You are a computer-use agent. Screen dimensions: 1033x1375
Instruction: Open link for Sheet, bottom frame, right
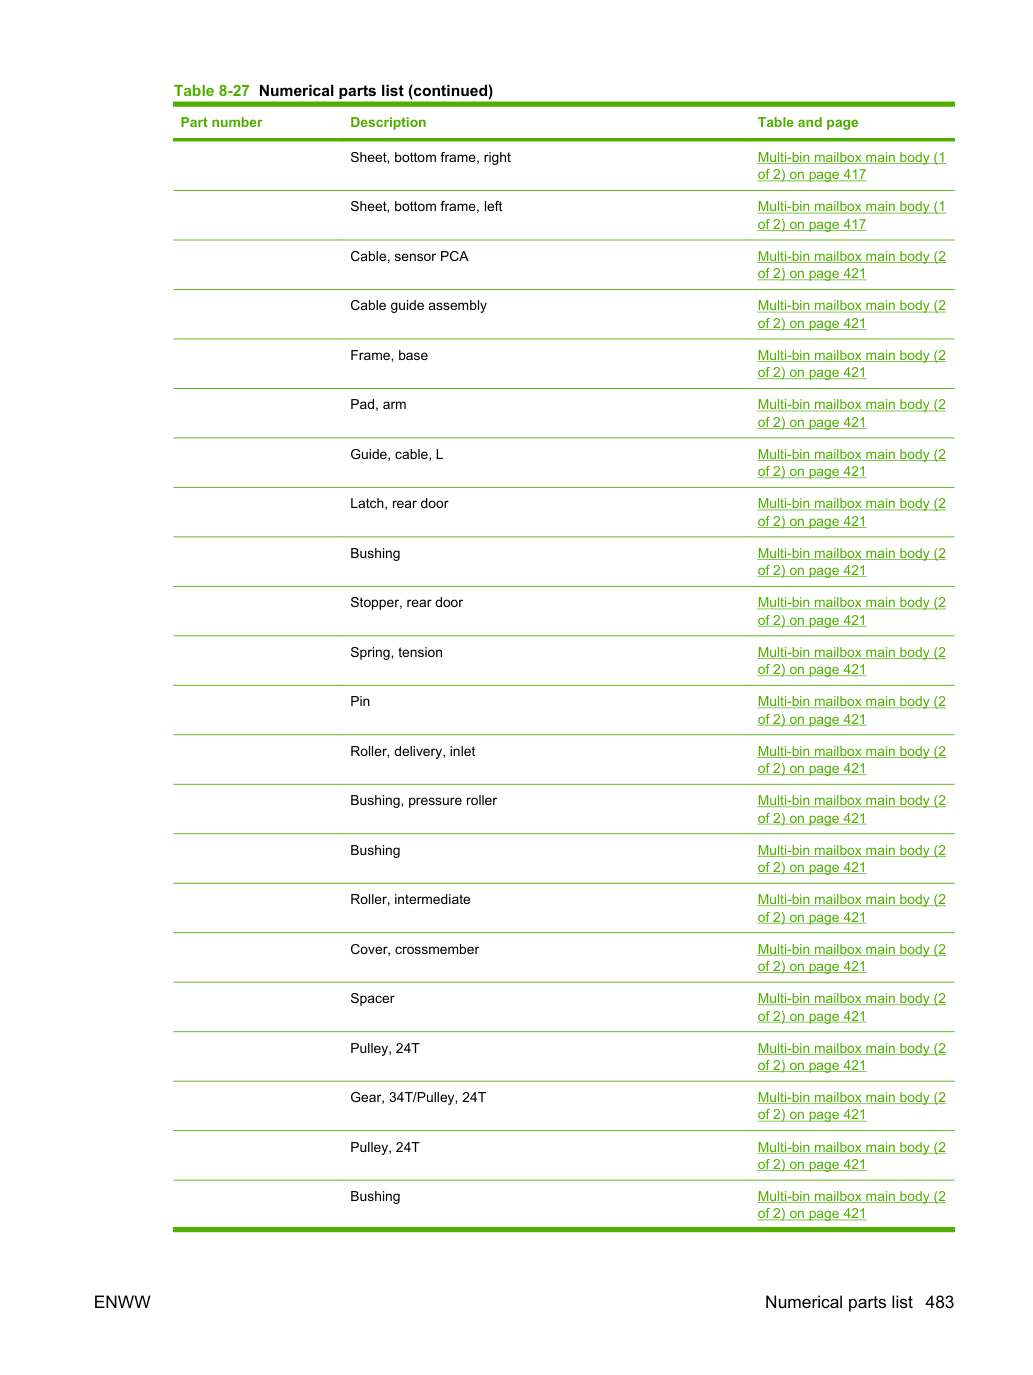coord(851,166)
